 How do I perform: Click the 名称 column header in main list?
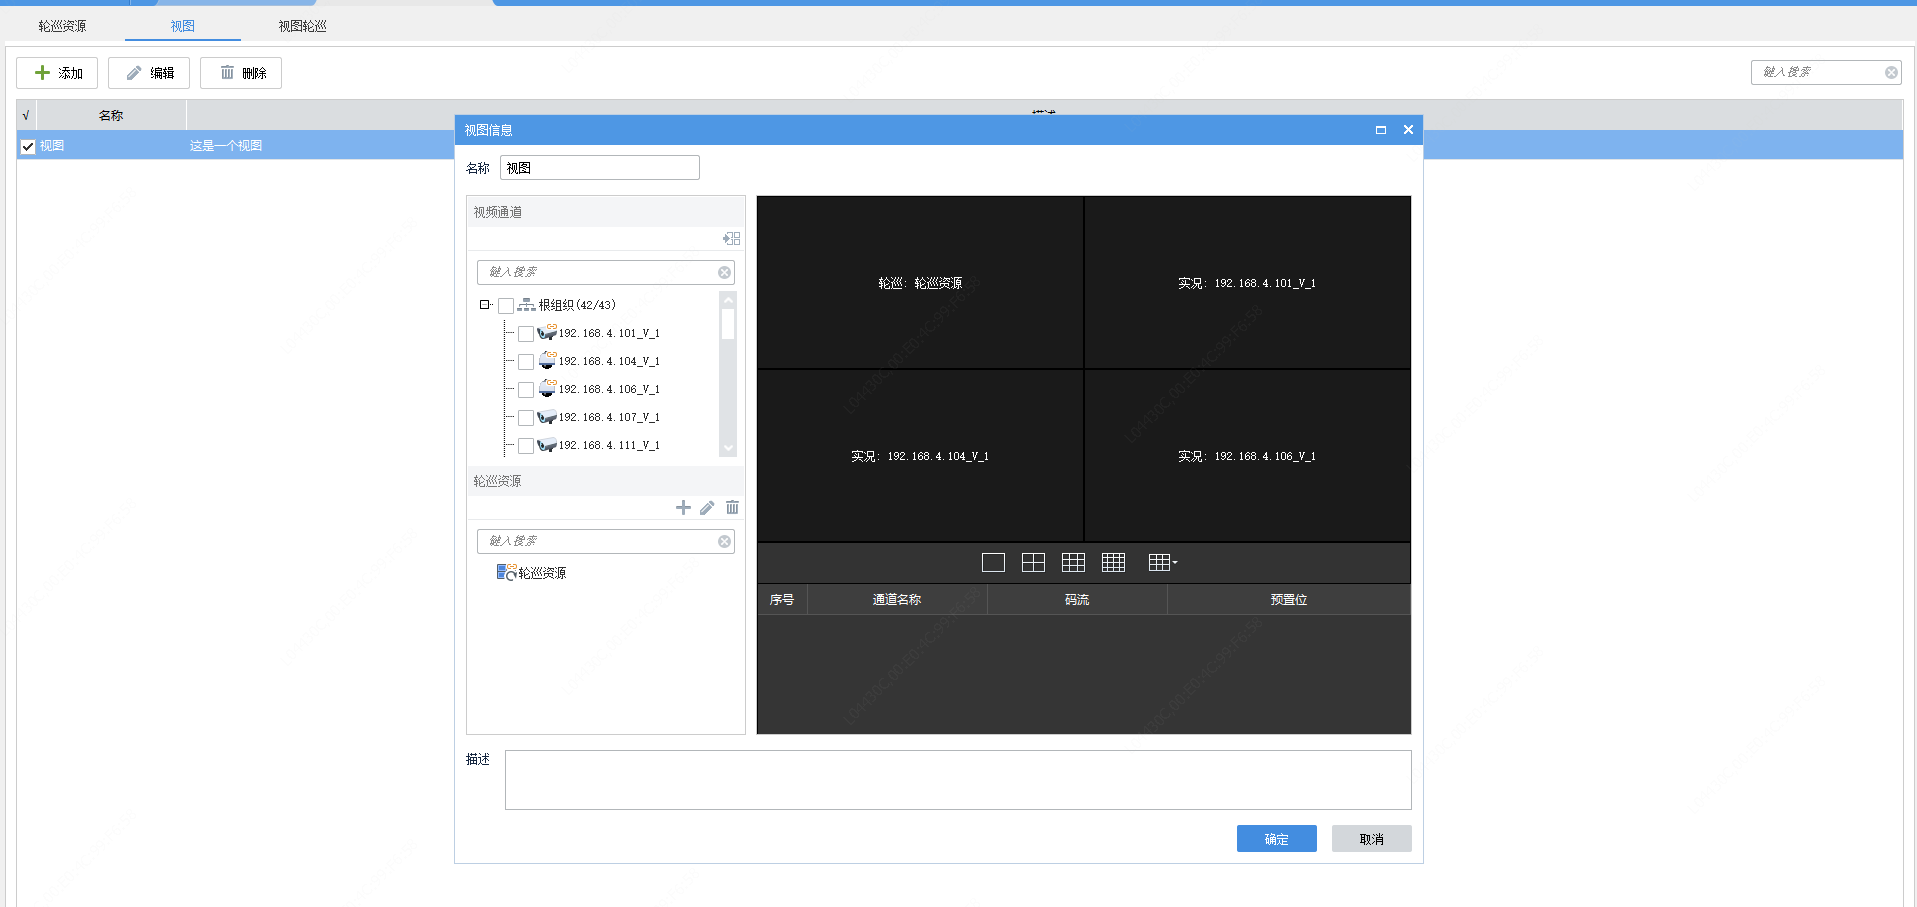(111, 115)
